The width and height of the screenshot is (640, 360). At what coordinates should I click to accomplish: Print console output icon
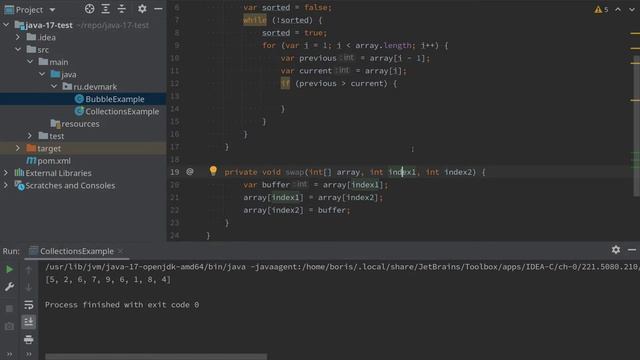point(29,339)
